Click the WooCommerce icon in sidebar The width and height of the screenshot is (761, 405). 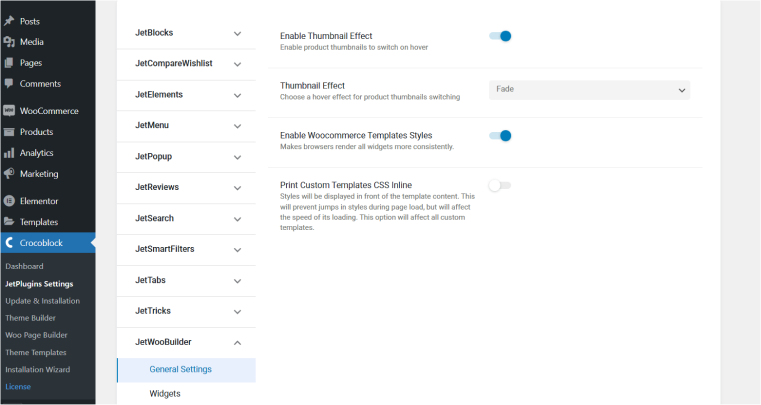9,111
